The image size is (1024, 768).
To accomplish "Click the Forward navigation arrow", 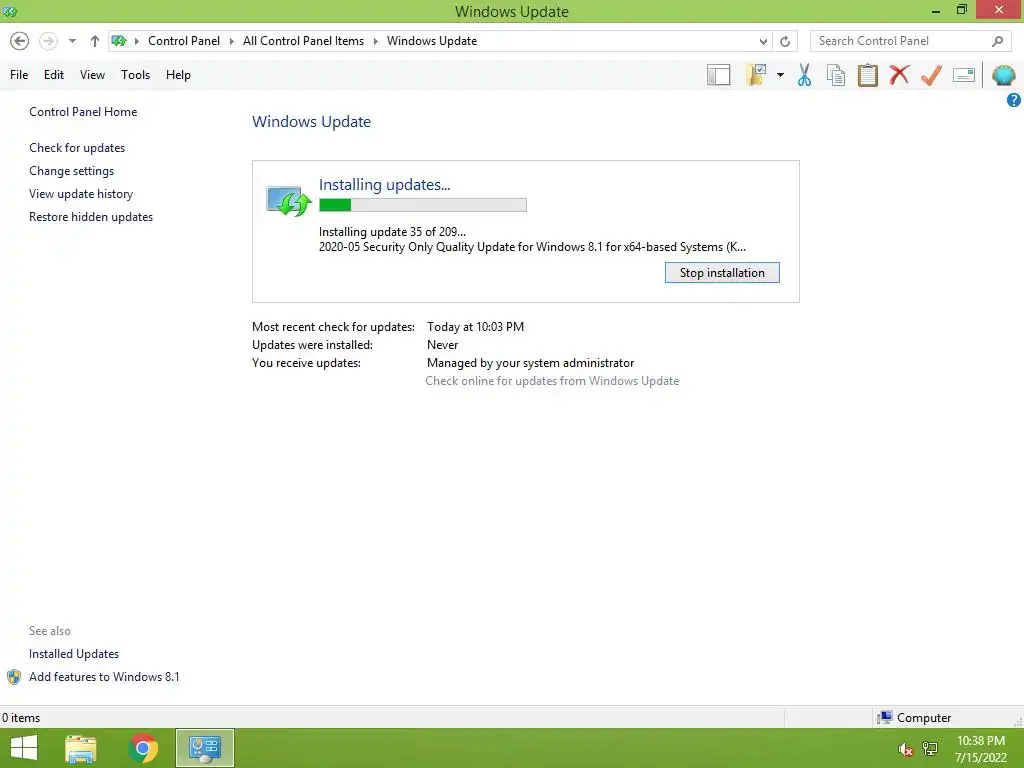I will (48, 41).
